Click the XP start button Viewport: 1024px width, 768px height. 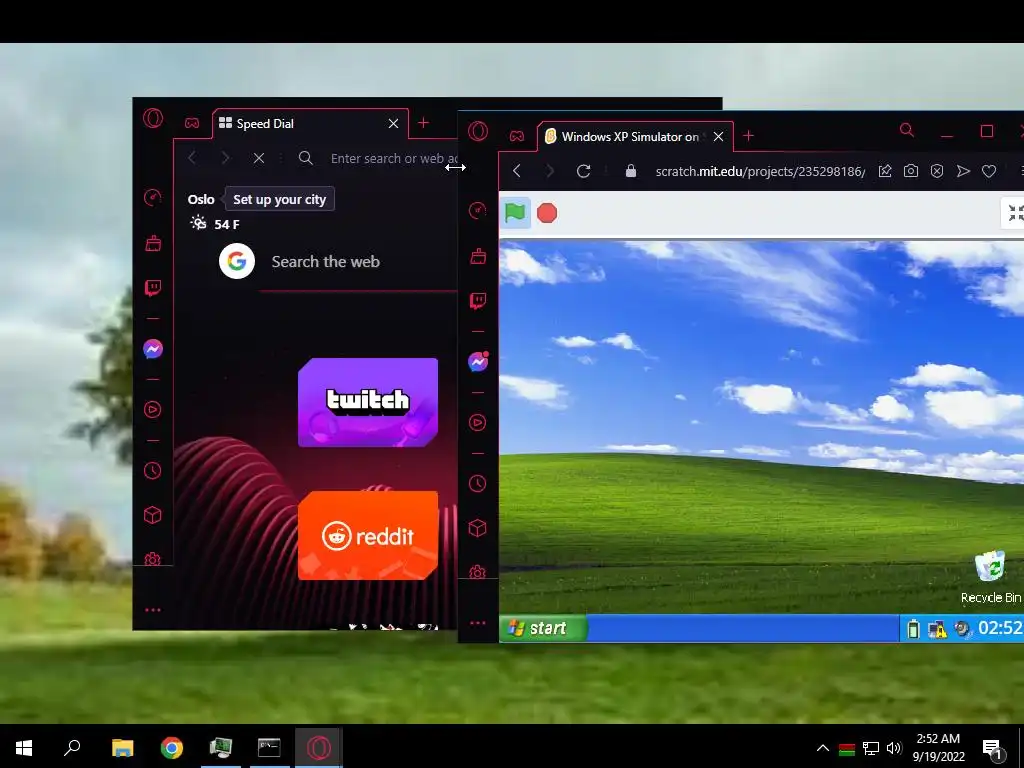pos(543,628)
